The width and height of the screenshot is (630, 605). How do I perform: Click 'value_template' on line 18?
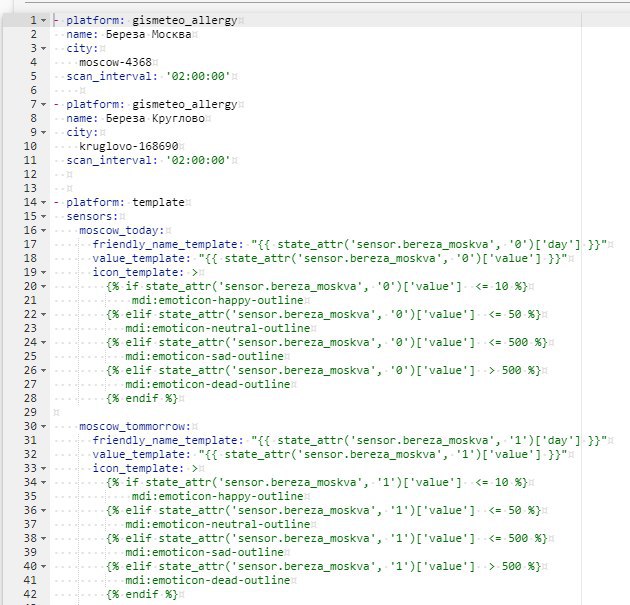(138, 258)
